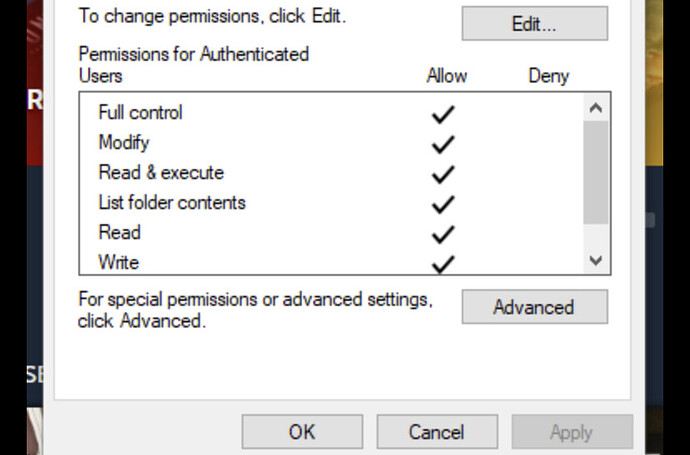Select the Write permission row
Screen dimensions: 690x455
click(x=119, y=263)
